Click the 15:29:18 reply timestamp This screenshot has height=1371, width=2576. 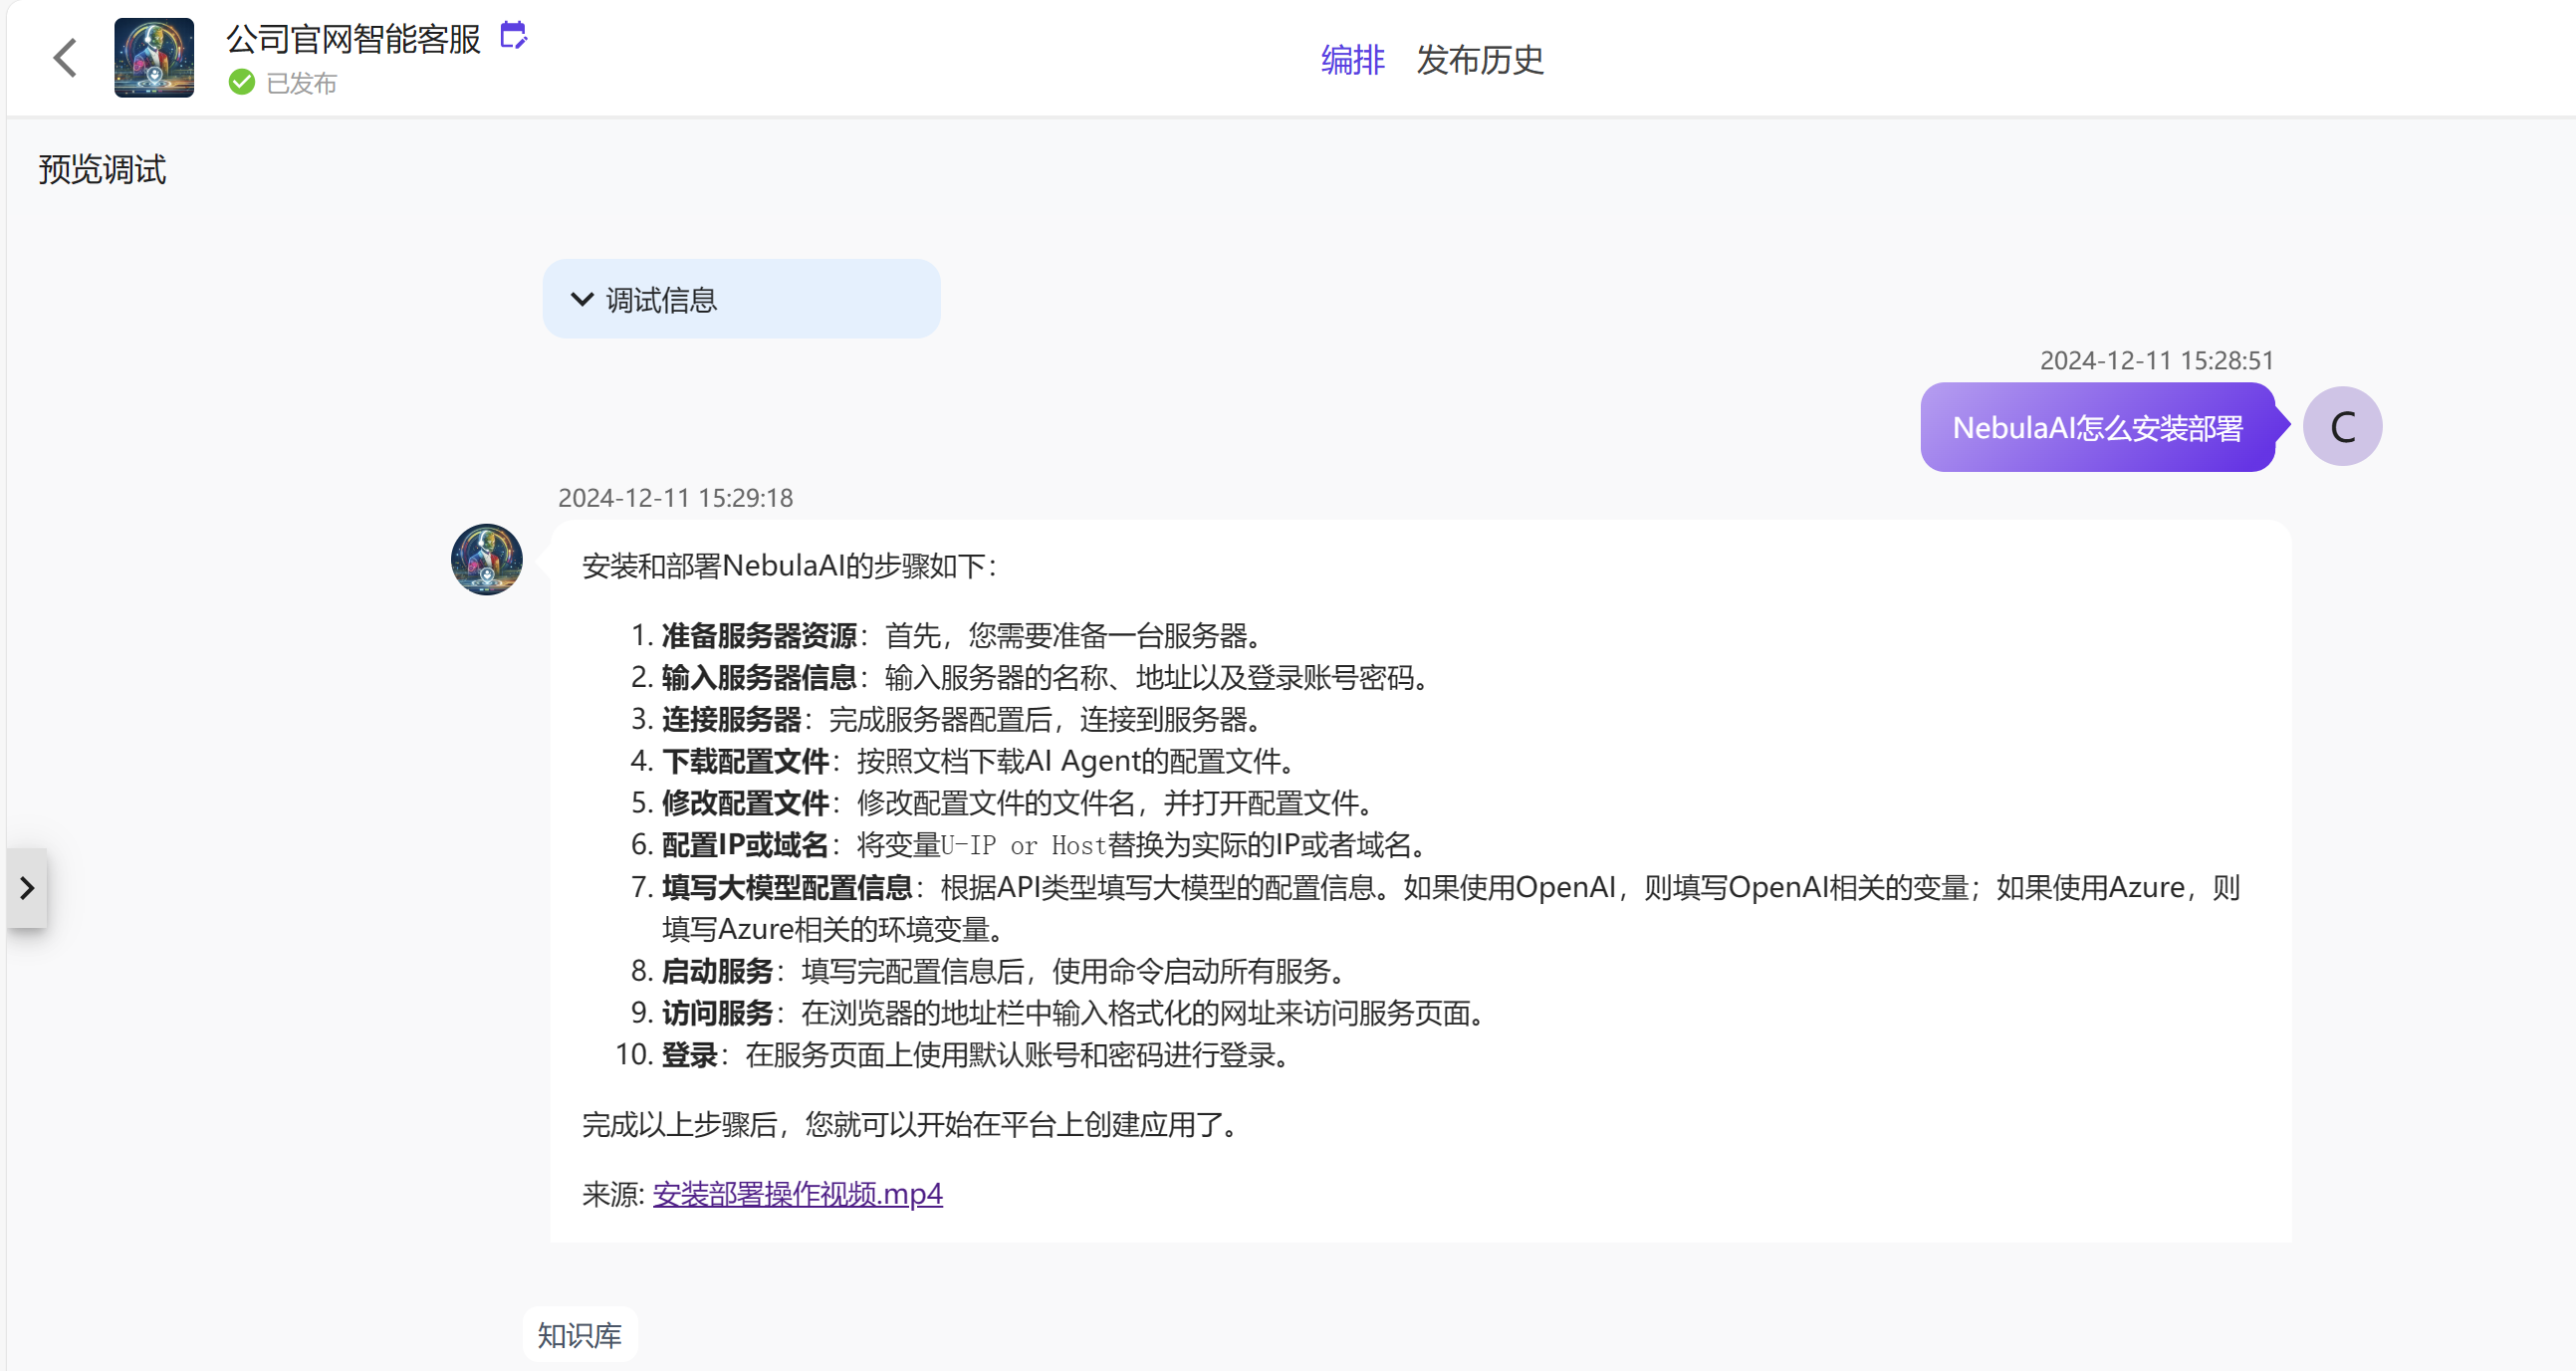[675, 498]
